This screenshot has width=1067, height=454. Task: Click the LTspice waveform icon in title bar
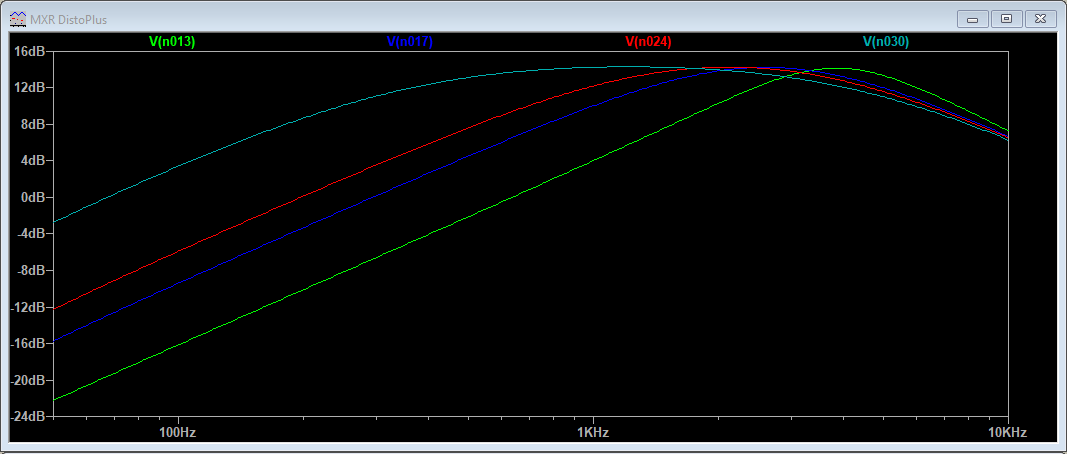pos(18,19)
